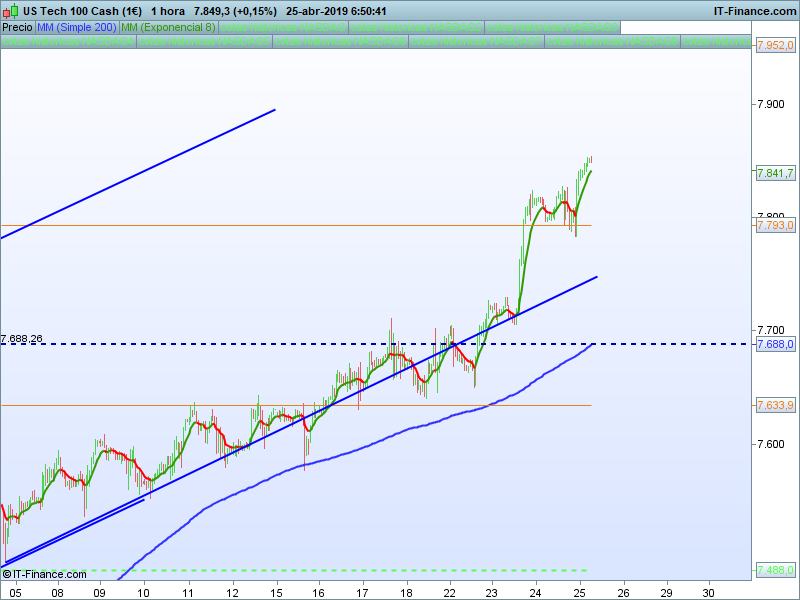Open the cotas historicas NASDAQ3 label
This screenshot has height=600, width=800.
pyautogui.click(x=552, y=27)
